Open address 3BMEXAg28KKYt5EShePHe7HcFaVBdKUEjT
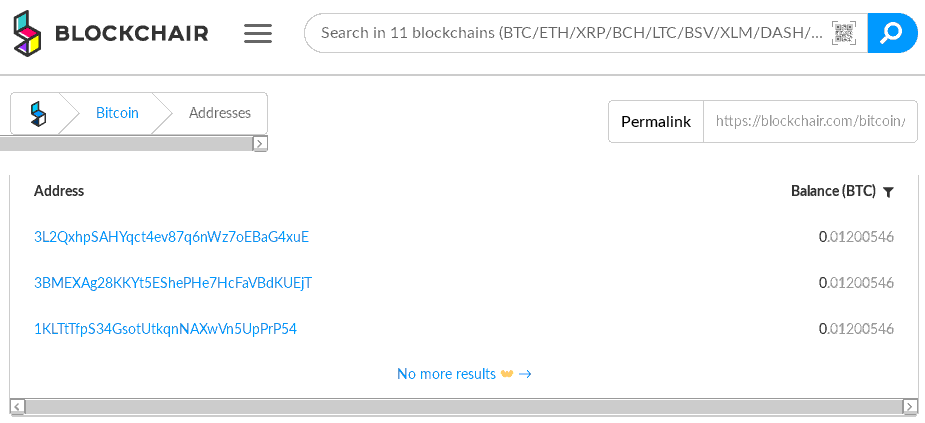Viewport: 925px width, 423px height. [x=173, y=283]
